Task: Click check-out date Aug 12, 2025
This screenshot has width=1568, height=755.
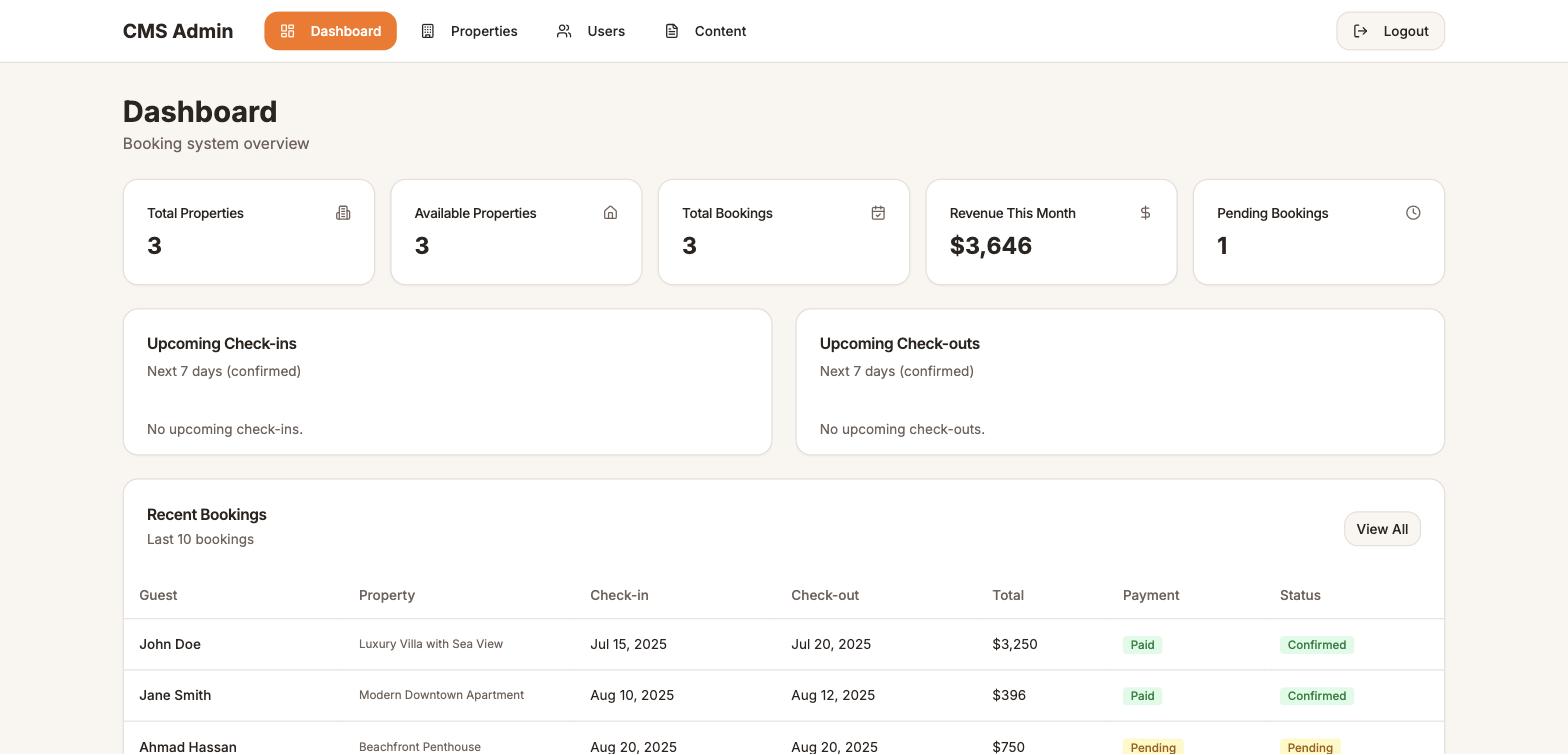Action: tap(833, 695)
